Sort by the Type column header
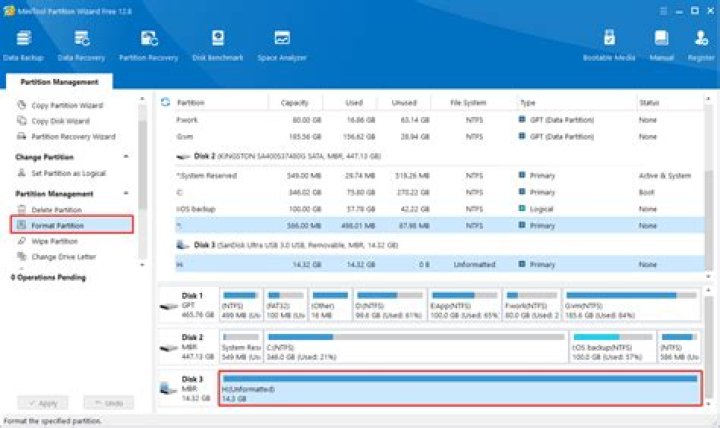The height and width of the screenshot is (428, 720). [528, 102]
